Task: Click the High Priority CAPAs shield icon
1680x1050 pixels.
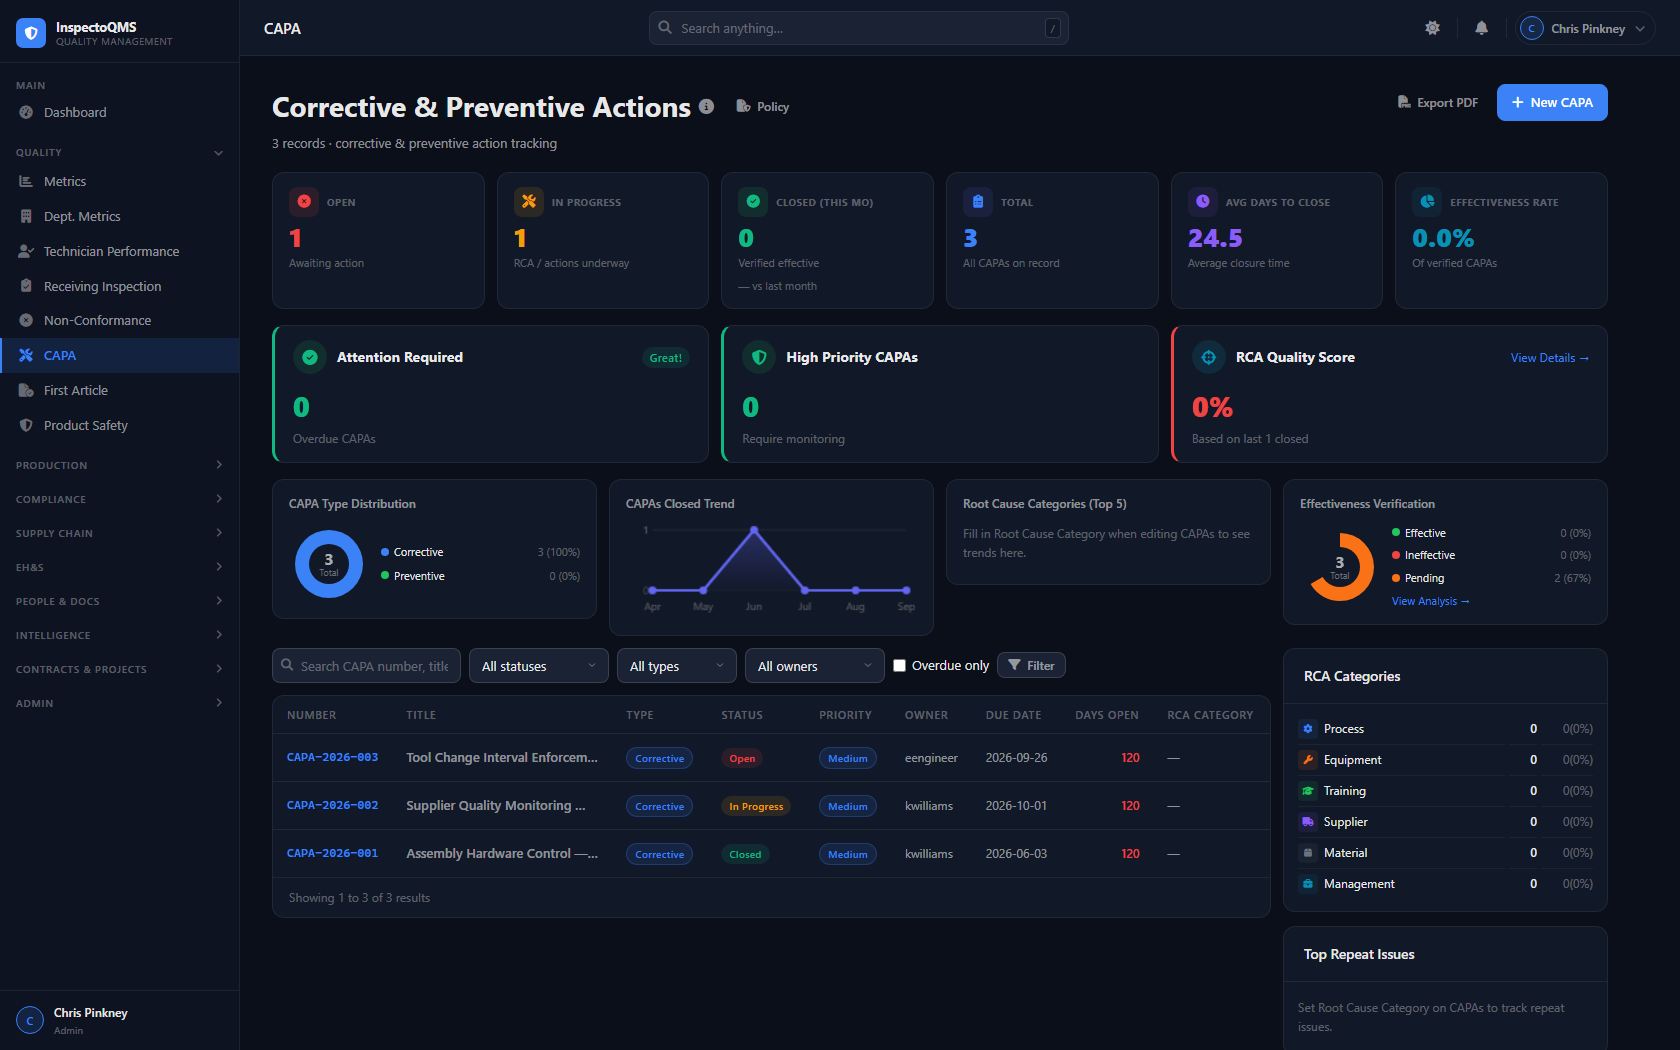Action: pos(759,357)
